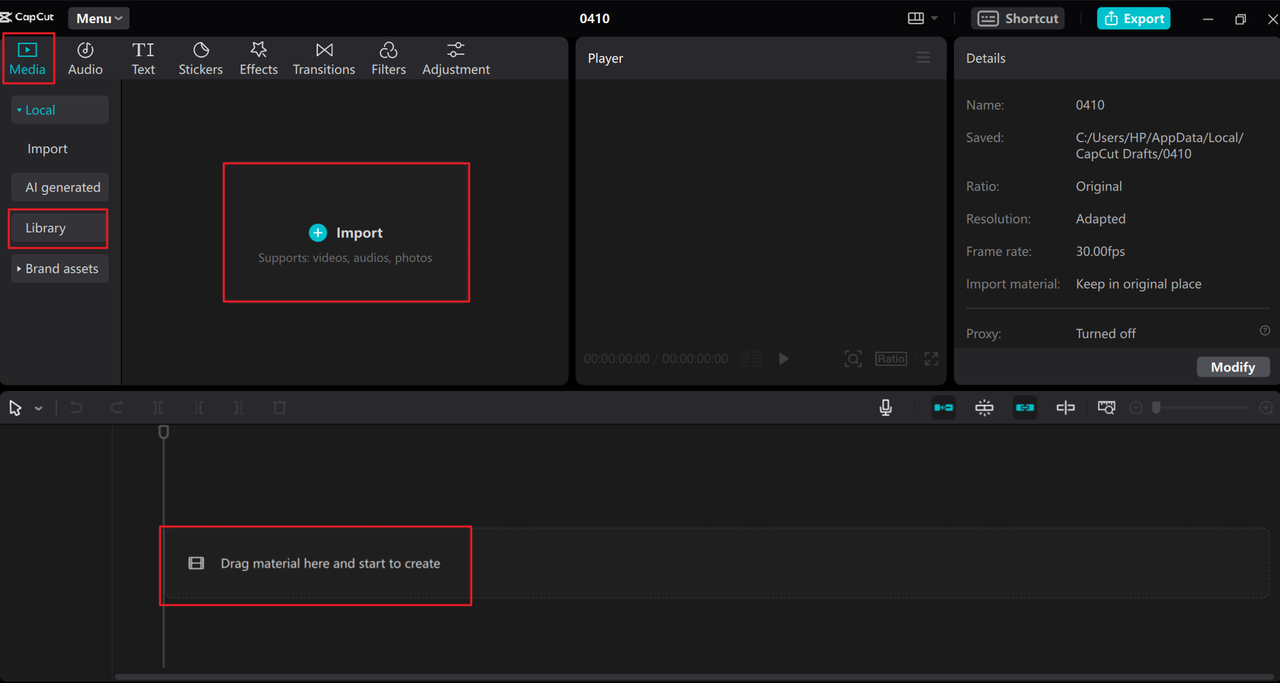Collapse the Local section
Image resolution: width=1280 pixels, height=683 pixels.
pyautogui.click(x=60, y=110)
